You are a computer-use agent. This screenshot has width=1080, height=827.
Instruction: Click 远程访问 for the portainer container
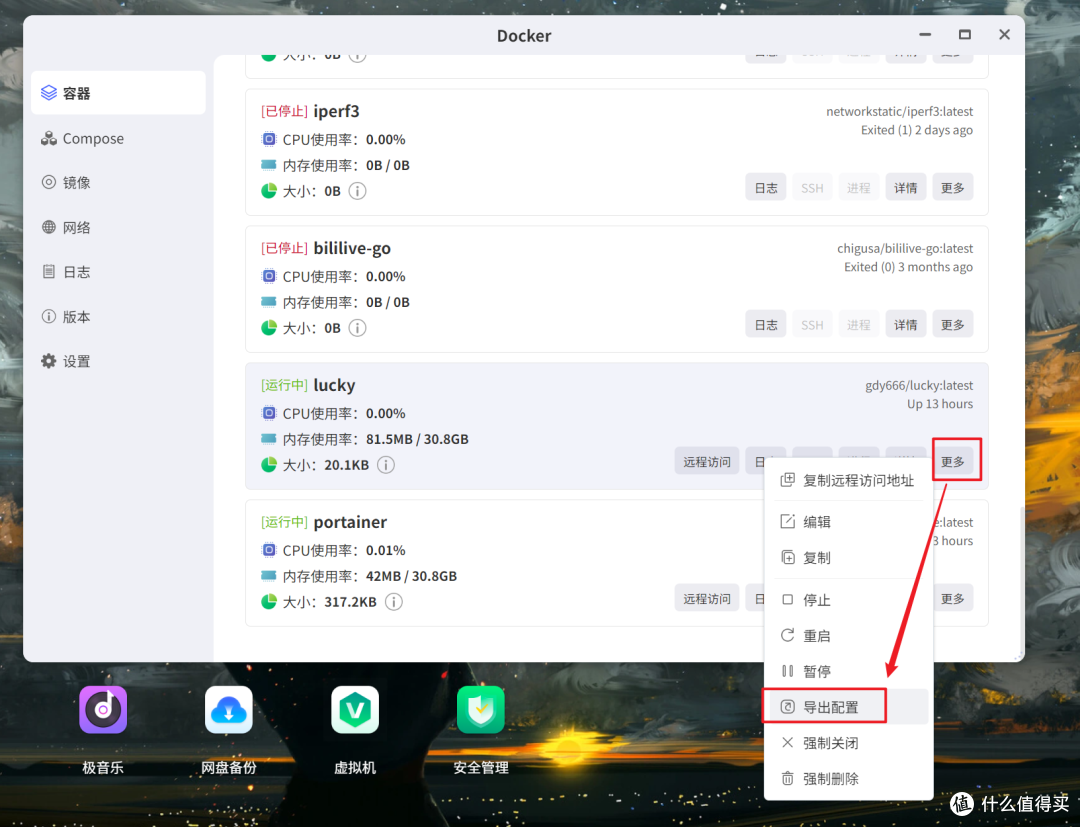coord(707,598)
